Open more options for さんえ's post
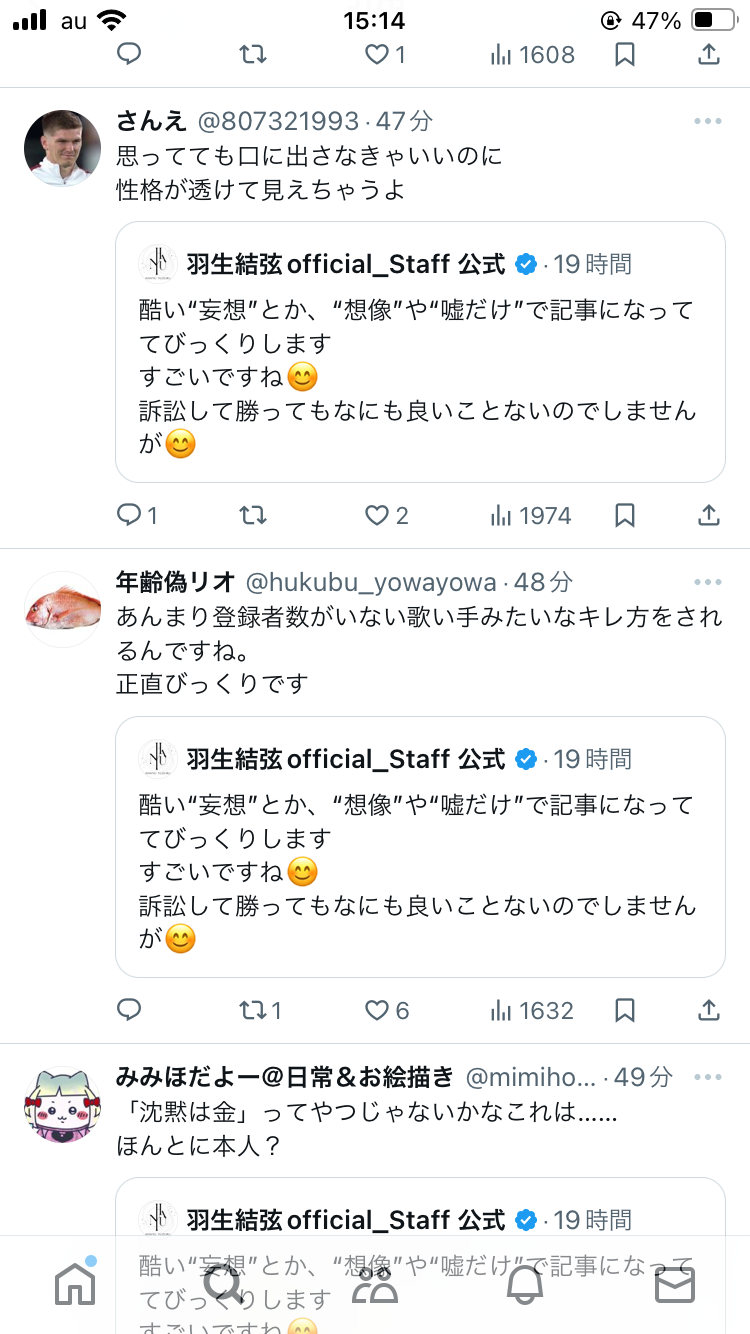The image size is (750, 1334). click(x=707, y=121)
